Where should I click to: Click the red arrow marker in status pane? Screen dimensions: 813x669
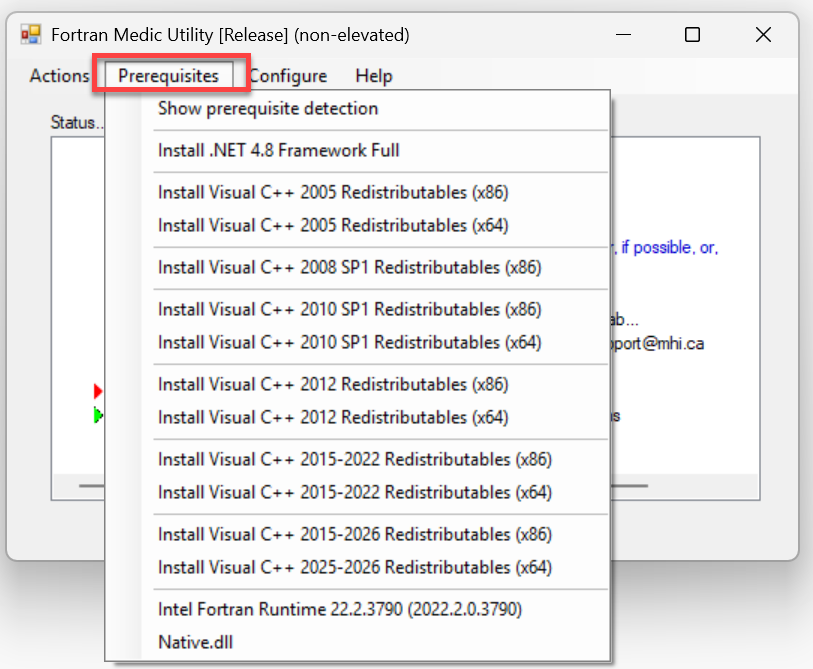pyautogui.click(x=98, y=391)
